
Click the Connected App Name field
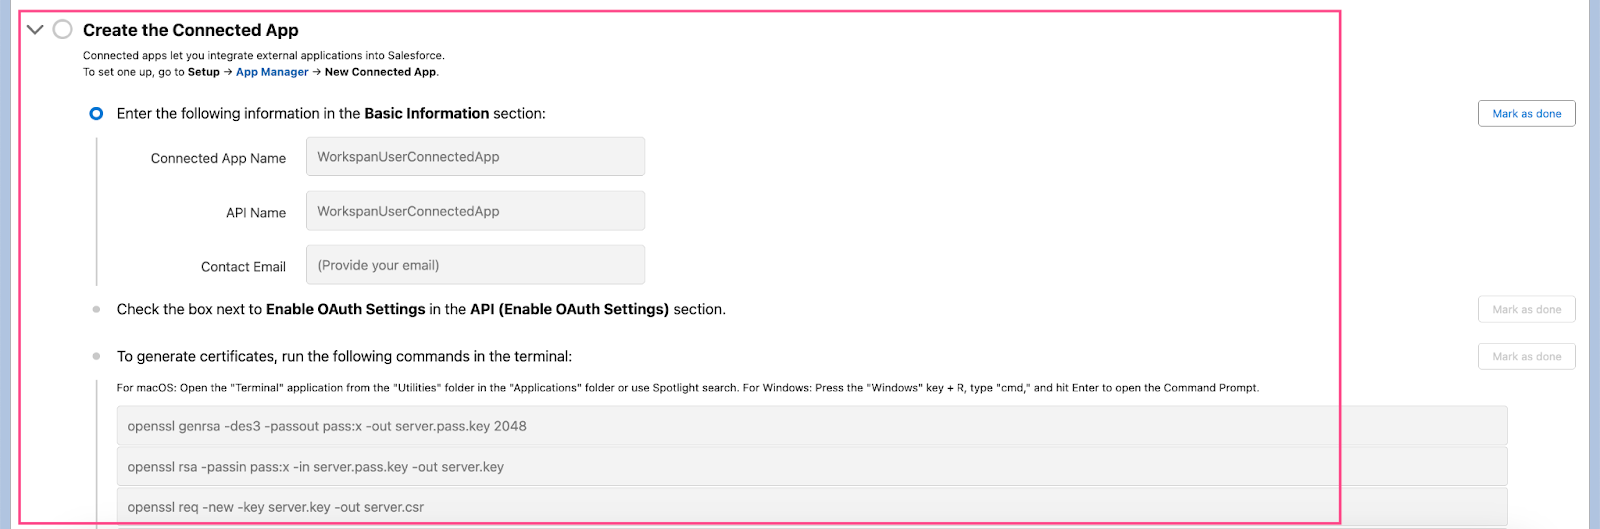click(475, 157)
